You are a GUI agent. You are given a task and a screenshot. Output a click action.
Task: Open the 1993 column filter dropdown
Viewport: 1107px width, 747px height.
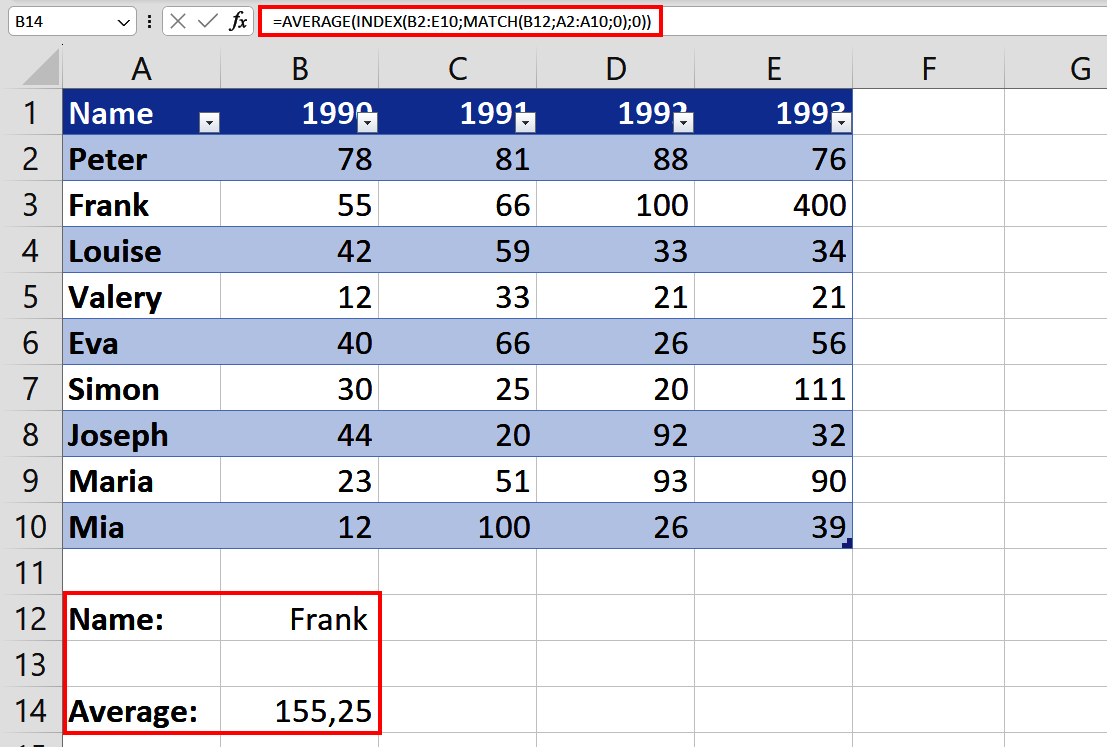click(841, 122)
